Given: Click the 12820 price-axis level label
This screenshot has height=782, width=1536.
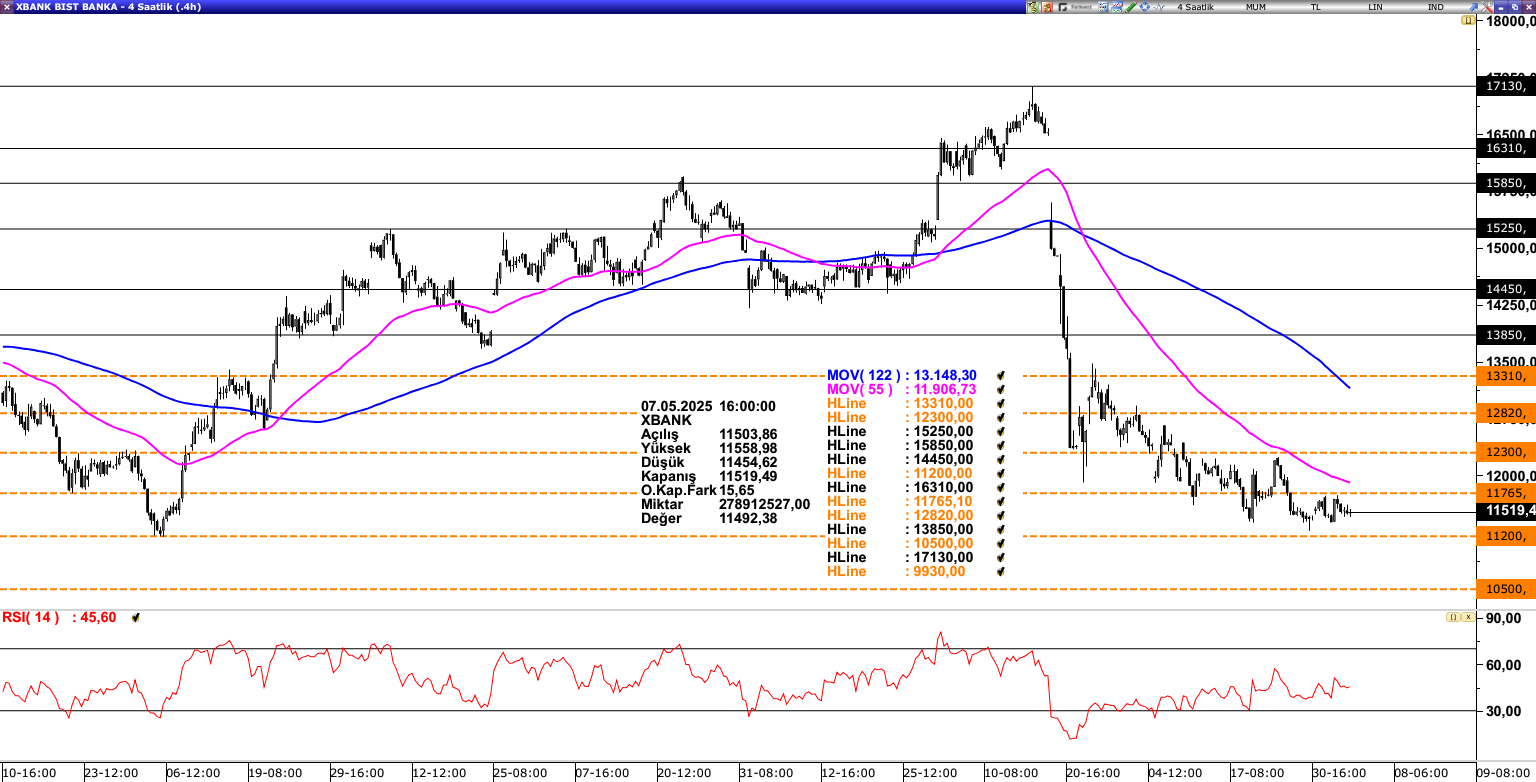Looking at the screenshot, I should pos(1505,413).
